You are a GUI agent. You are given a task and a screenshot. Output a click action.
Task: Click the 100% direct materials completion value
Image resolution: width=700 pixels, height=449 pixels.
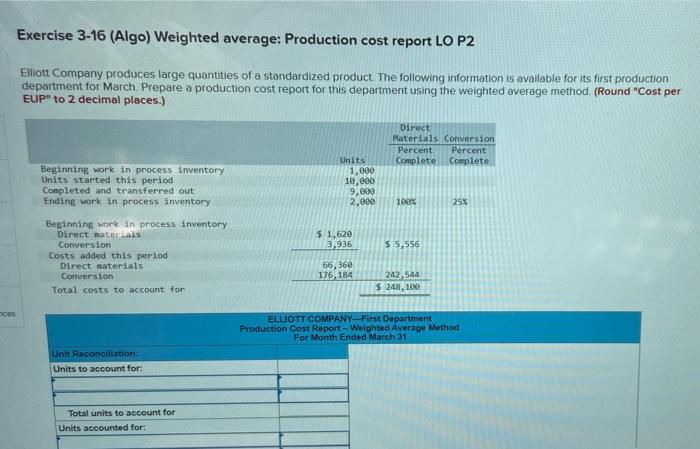click(x=406, y=202)
